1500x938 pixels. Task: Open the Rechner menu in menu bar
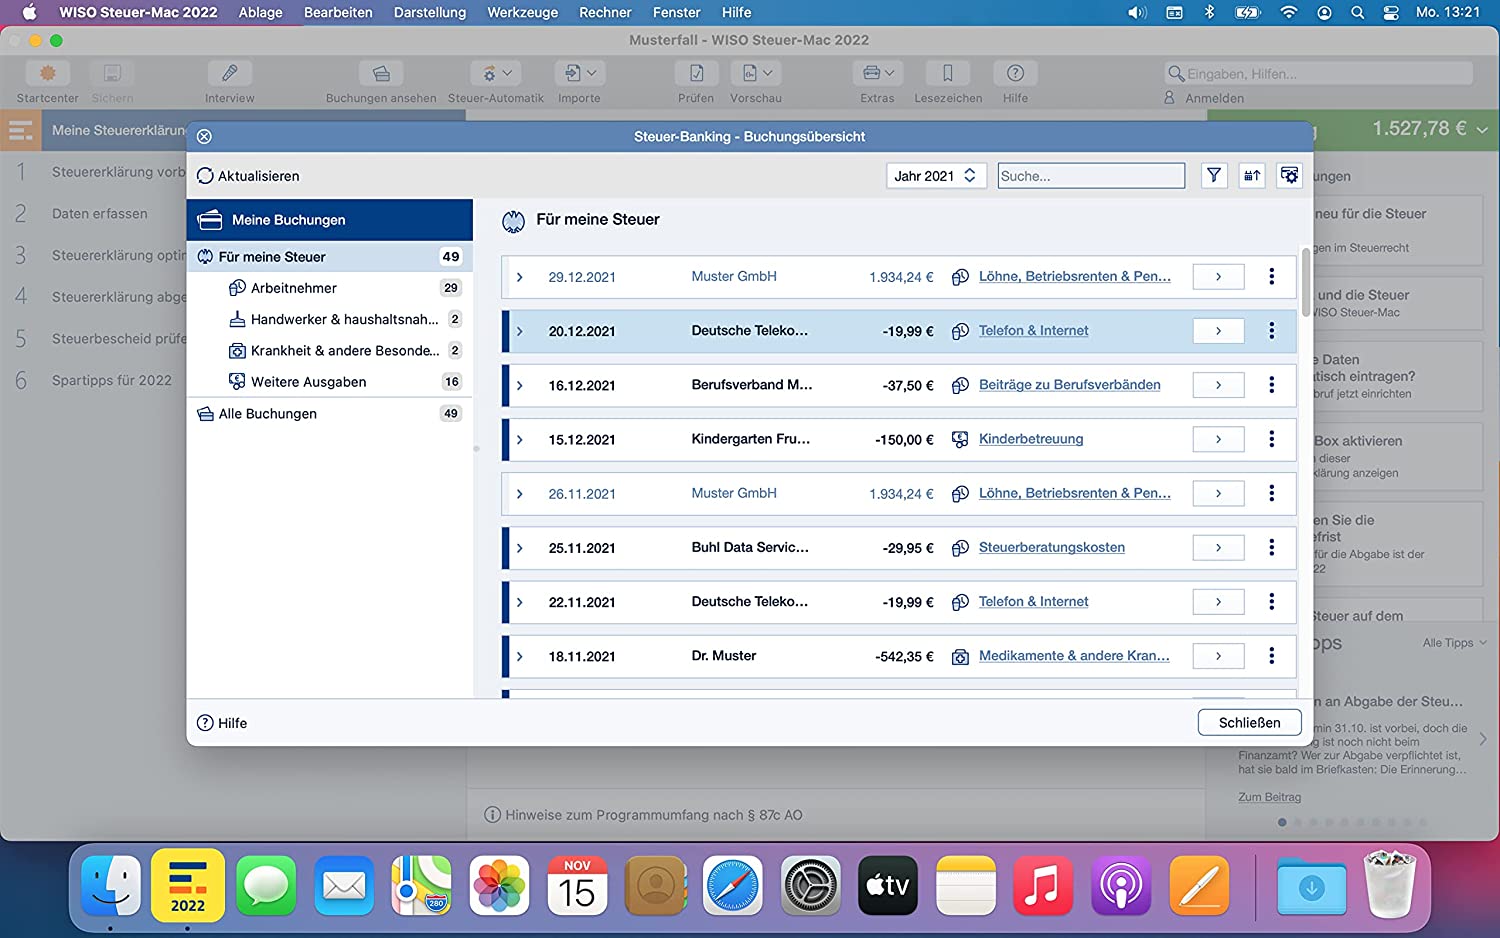click(x=605, y=12)
